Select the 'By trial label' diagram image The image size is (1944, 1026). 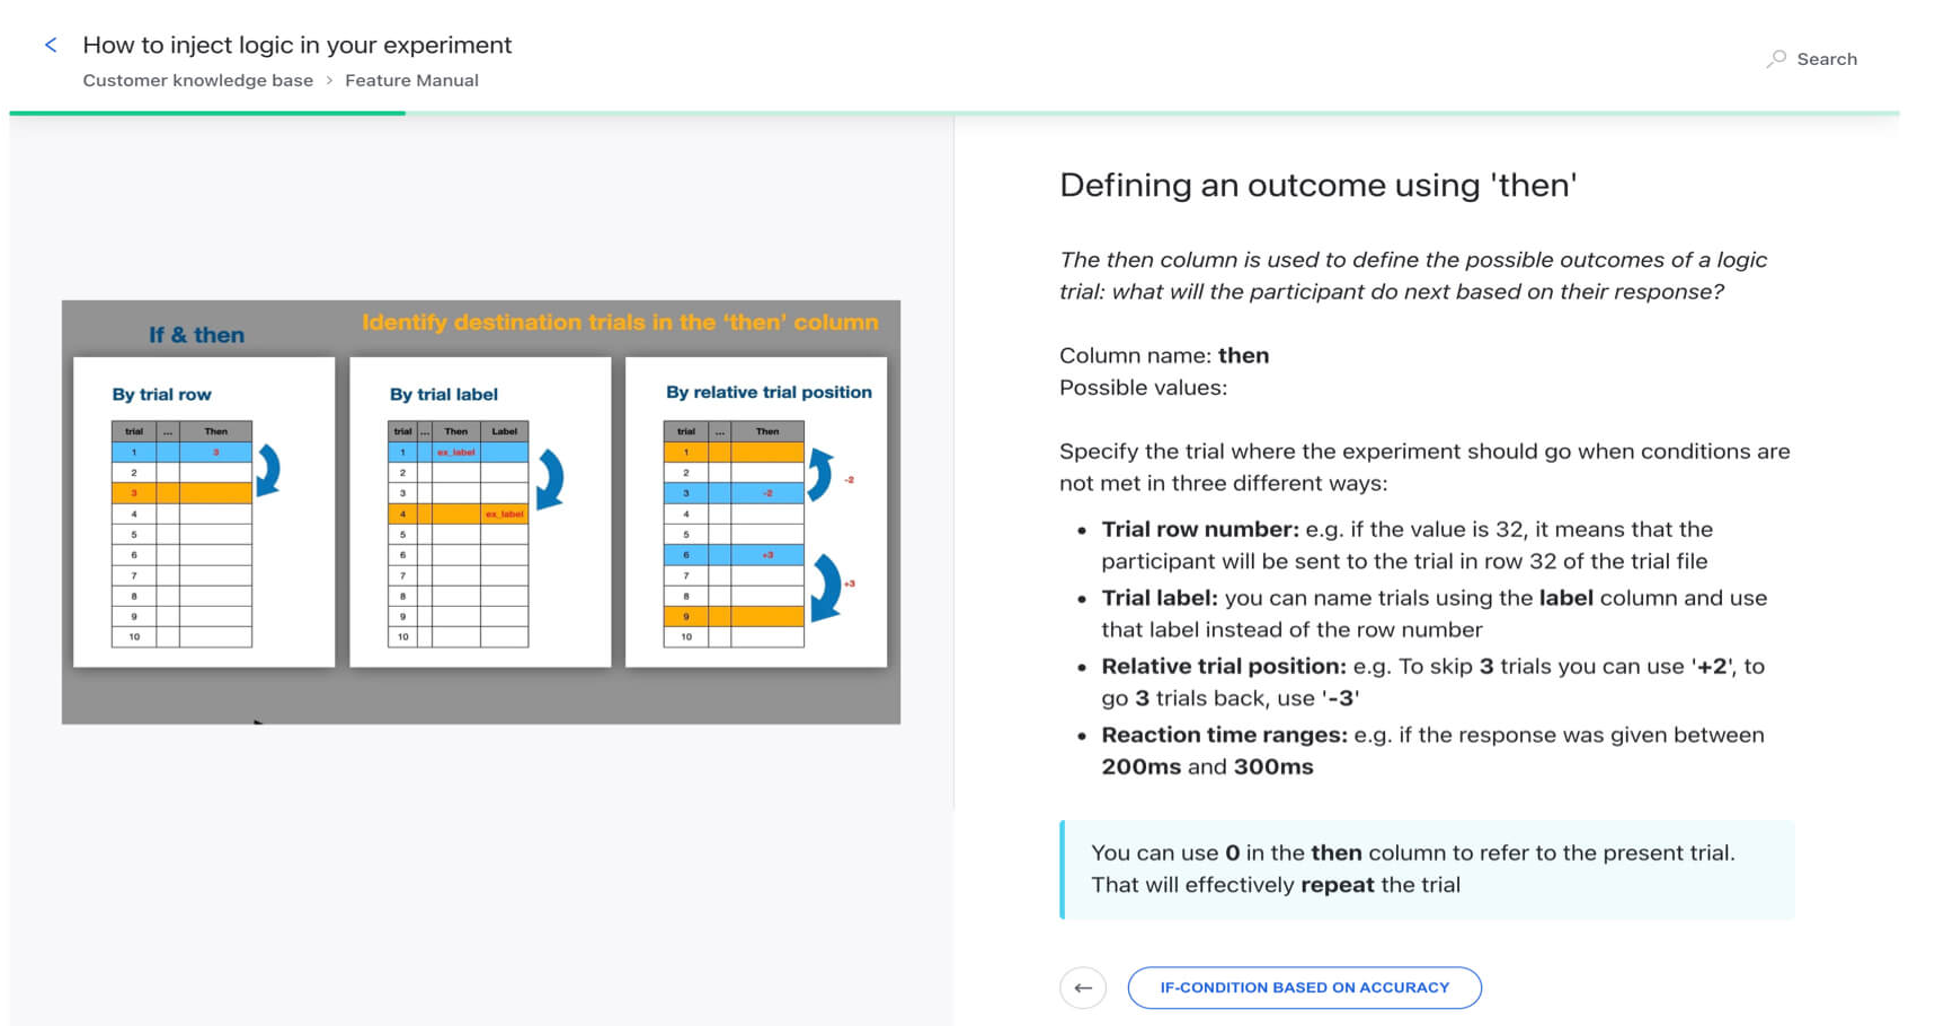(480, 510)
